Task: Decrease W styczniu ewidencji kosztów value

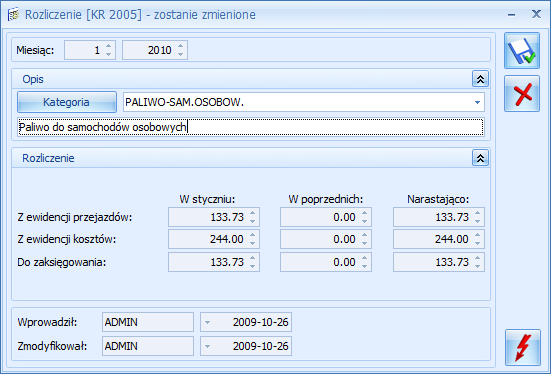Action: tap(253, 244)
